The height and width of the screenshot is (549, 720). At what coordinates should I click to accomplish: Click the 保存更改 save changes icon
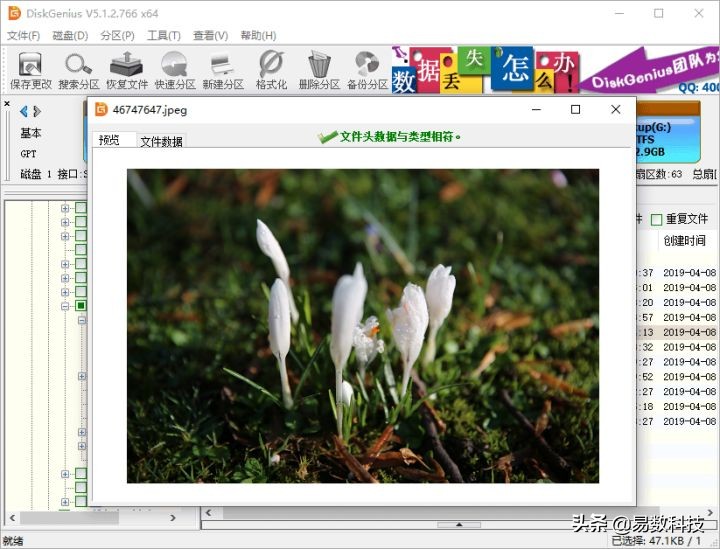pos(31,70)
